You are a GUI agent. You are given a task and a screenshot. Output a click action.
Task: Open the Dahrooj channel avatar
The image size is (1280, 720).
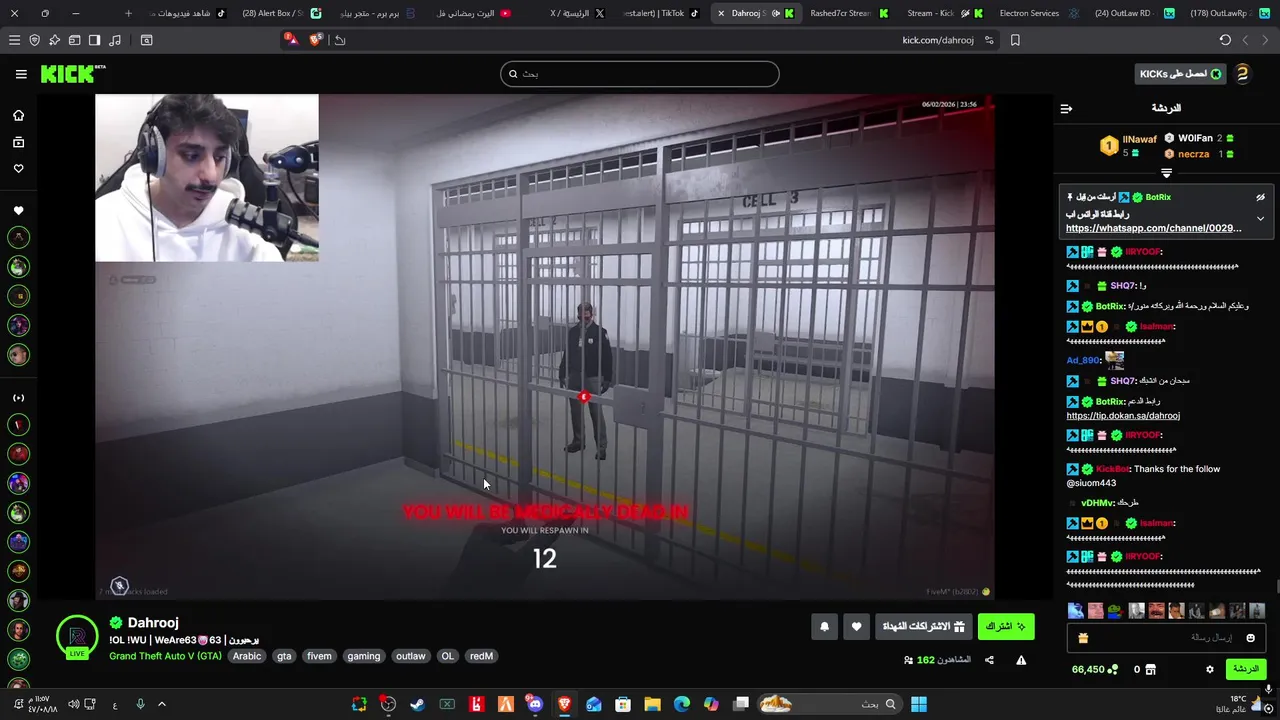[77, 637]
